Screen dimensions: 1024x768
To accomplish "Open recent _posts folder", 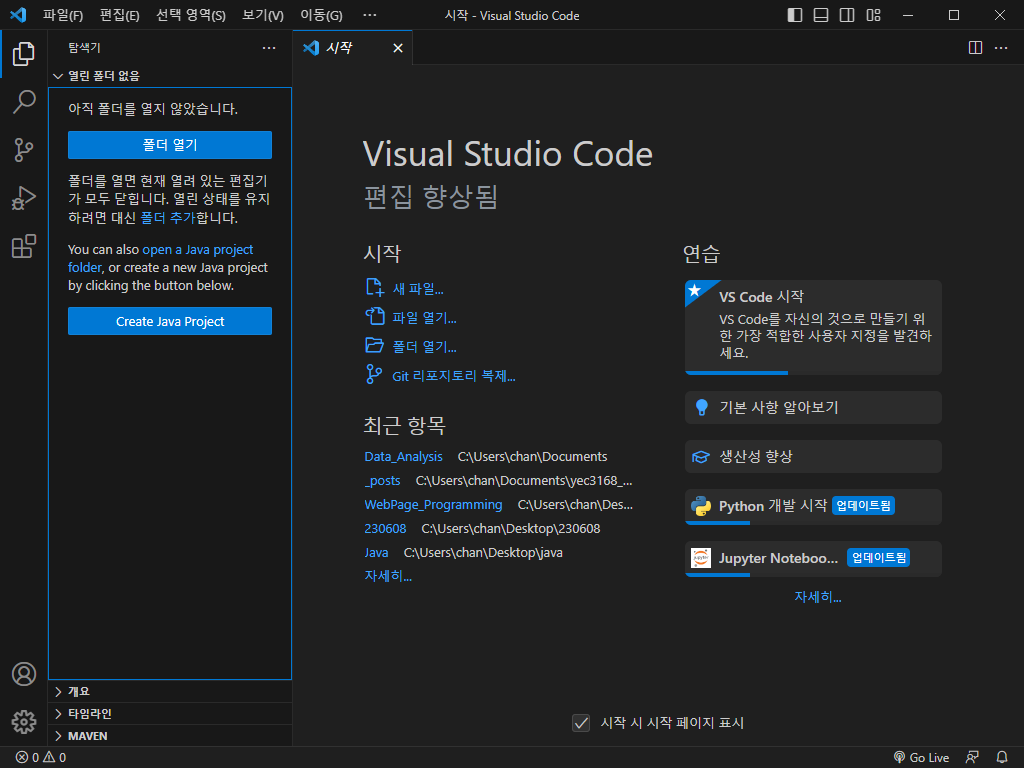I will coord(383,481).
